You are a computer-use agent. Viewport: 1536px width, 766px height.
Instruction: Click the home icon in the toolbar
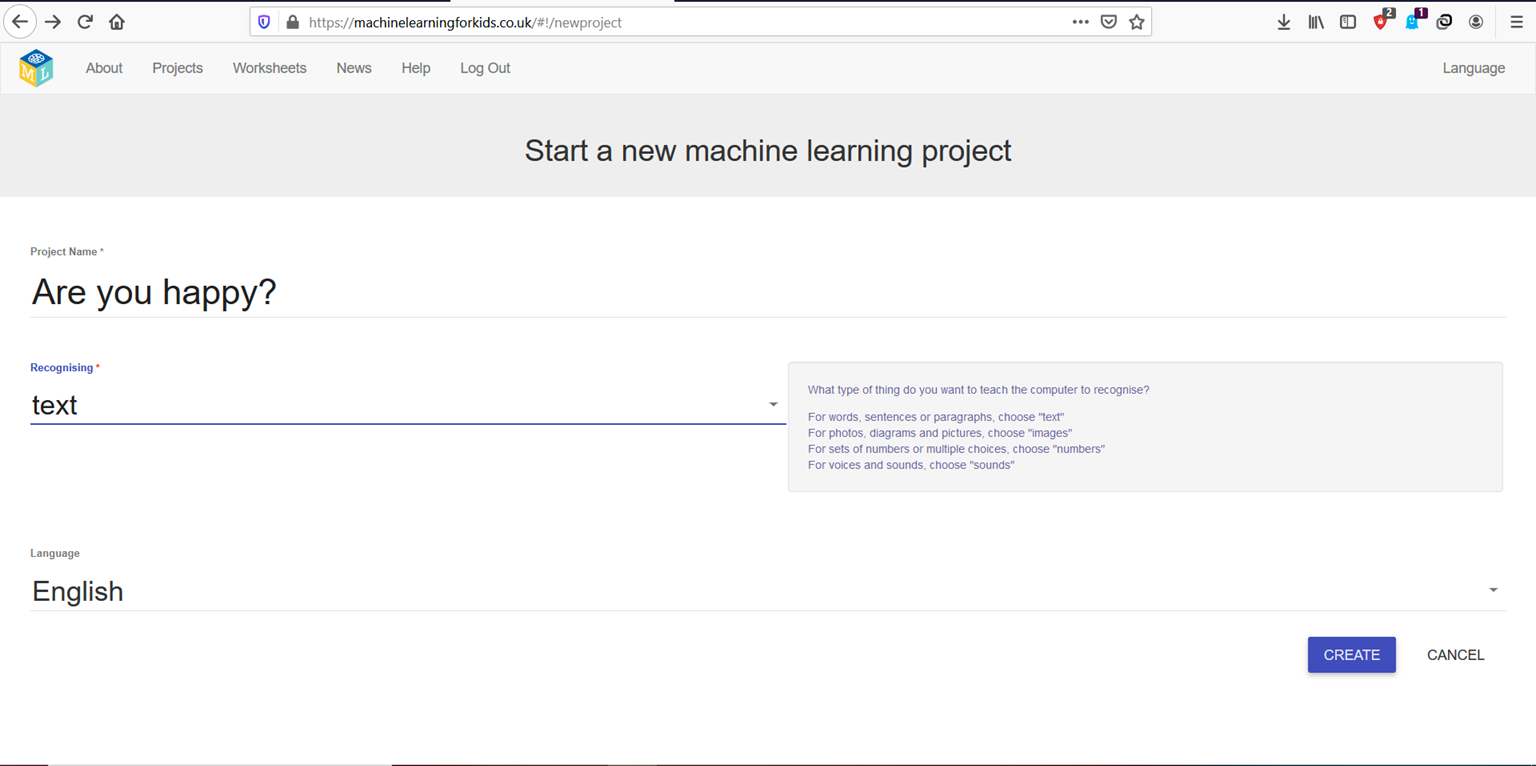[x=116, y=20]
